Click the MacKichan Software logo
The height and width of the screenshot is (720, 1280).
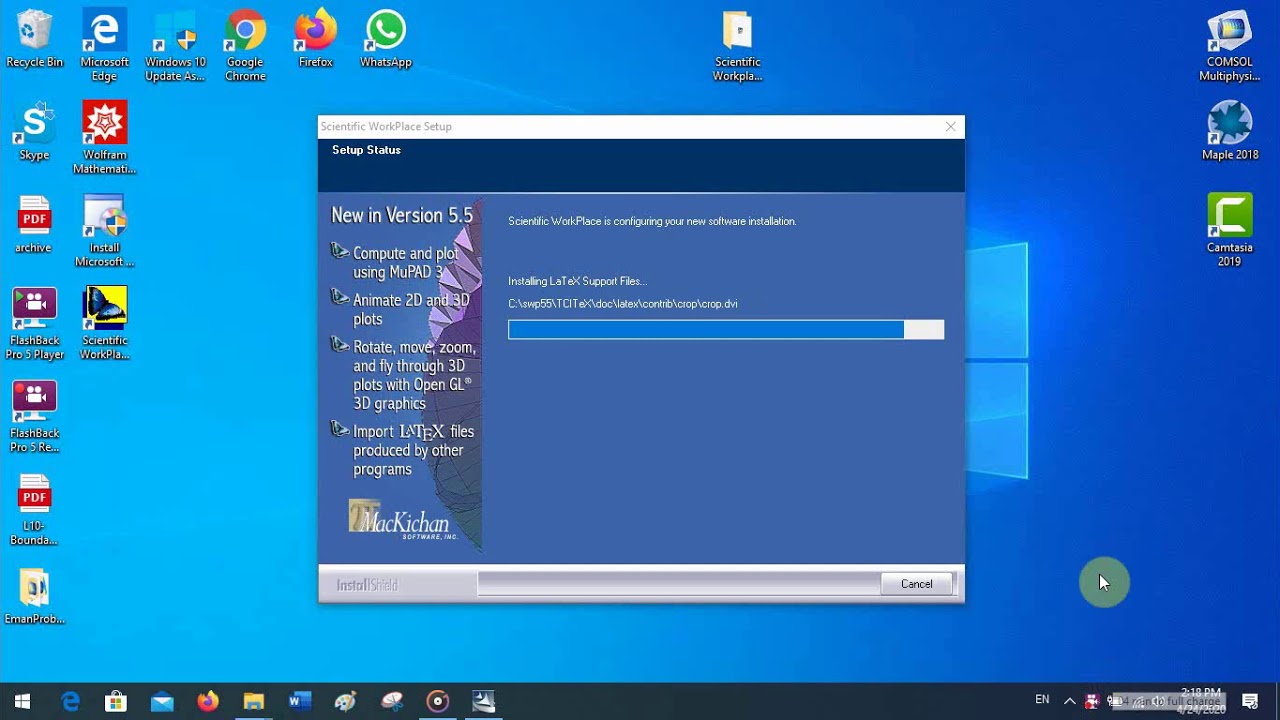tap(402, 519)
